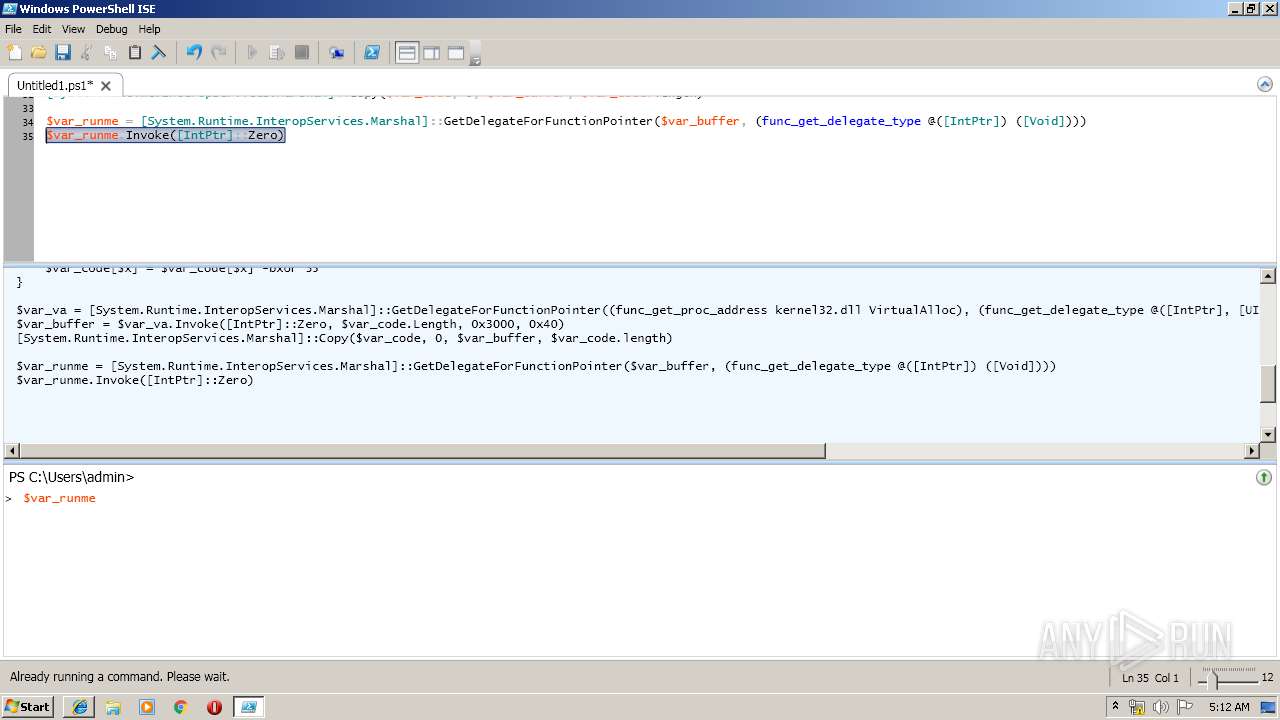This screenshot has height=720, width=1280.
Task: Close the Untitled1.ps1 tab with its X
Action: pos(106,86)
